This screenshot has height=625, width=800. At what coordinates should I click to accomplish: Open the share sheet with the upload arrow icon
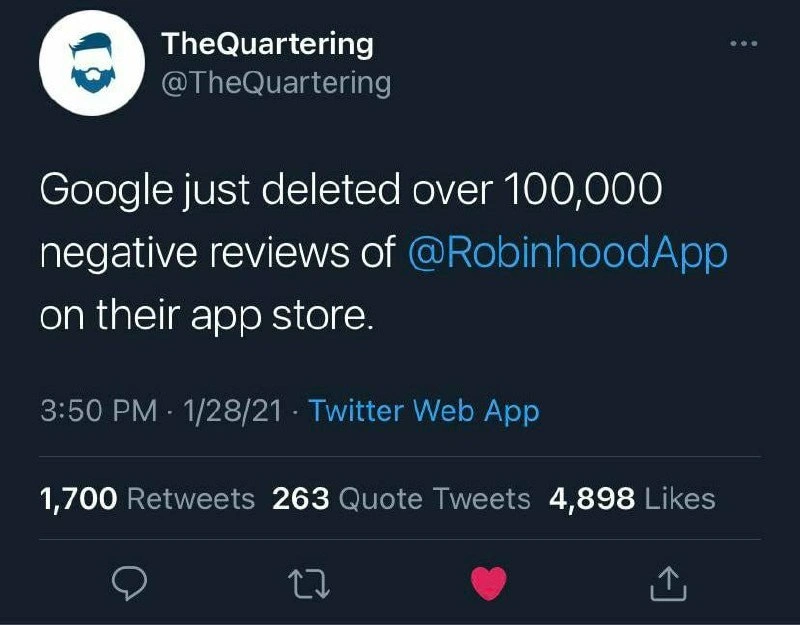[668, 584]
